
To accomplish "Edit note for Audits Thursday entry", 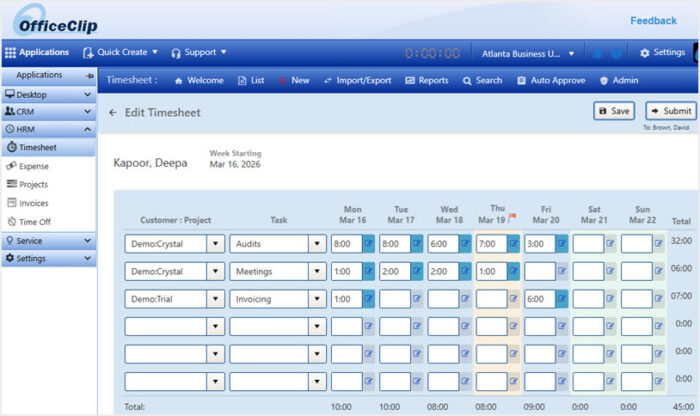I will (513, 244).
